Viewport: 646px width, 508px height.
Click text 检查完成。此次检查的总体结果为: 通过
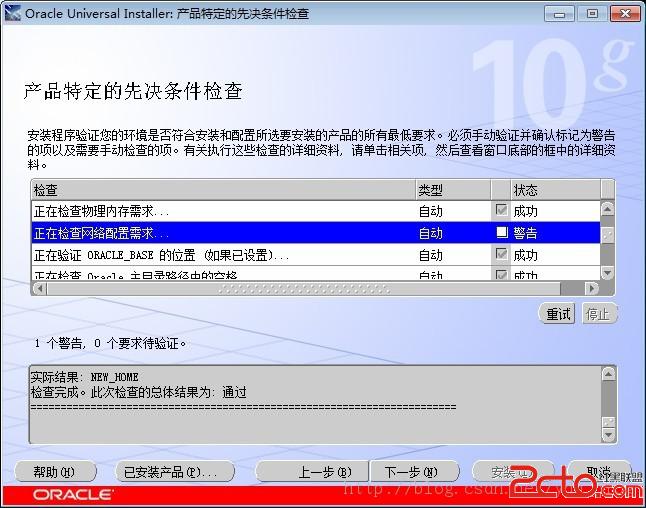139,392
